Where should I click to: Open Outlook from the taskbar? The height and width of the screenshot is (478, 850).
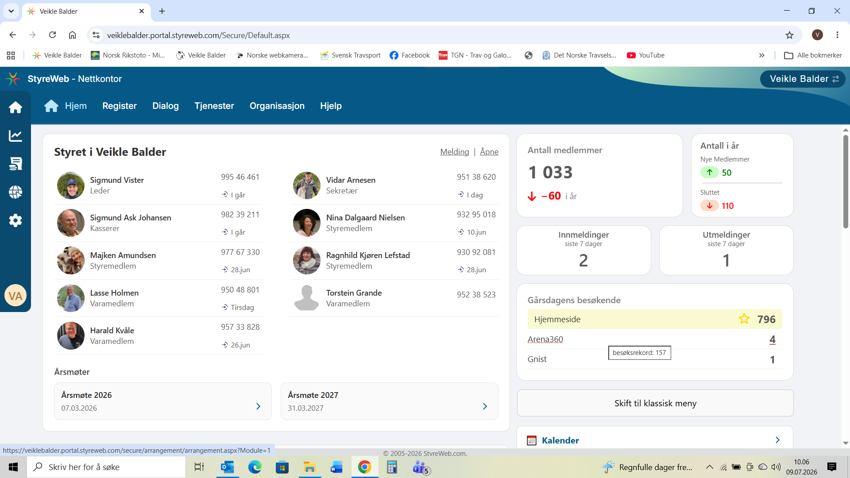227,467
